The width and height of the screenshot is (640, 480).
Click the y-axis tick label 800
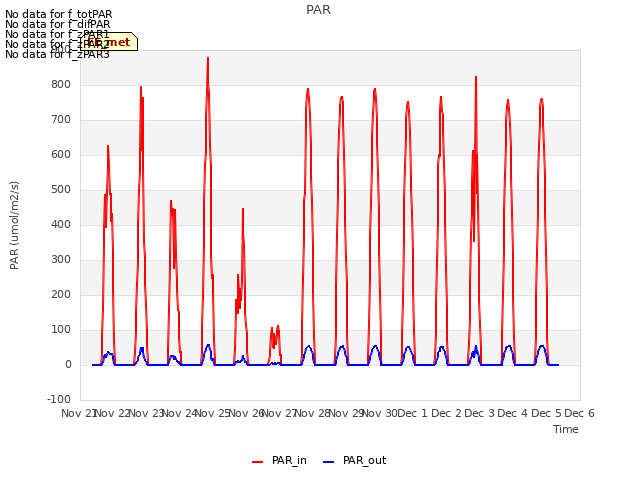[x=61, y=84]
